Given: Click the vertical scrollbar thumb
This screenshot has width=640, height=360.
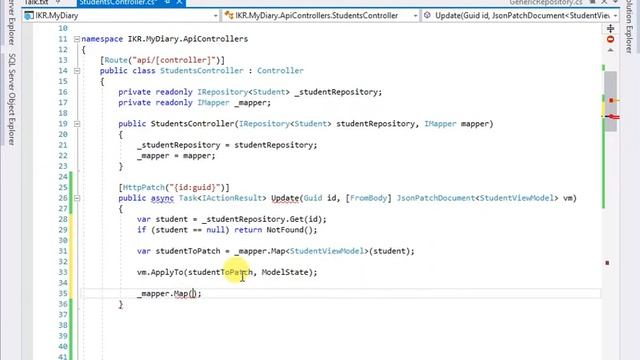Looking at the screenshot, I should (610, 101).
